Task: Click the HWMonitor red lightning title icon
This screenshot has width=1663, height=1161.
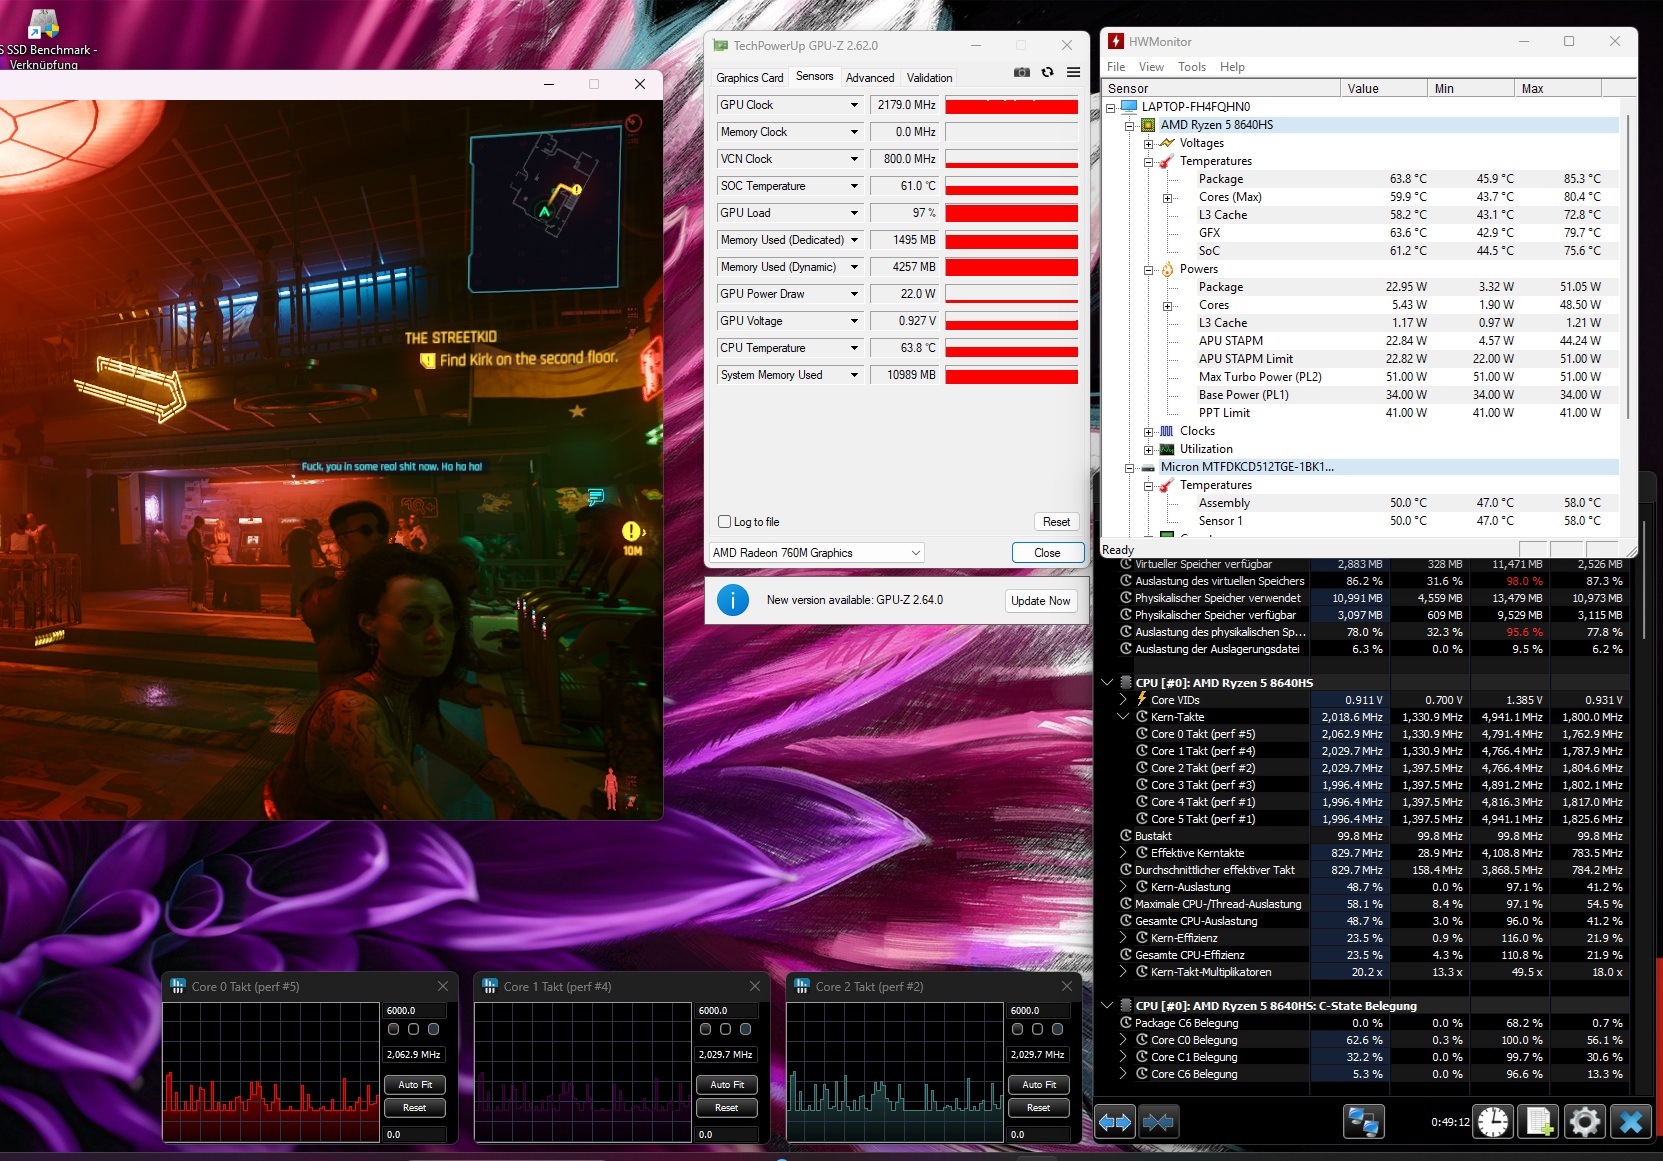Action: pos(1116,41)
